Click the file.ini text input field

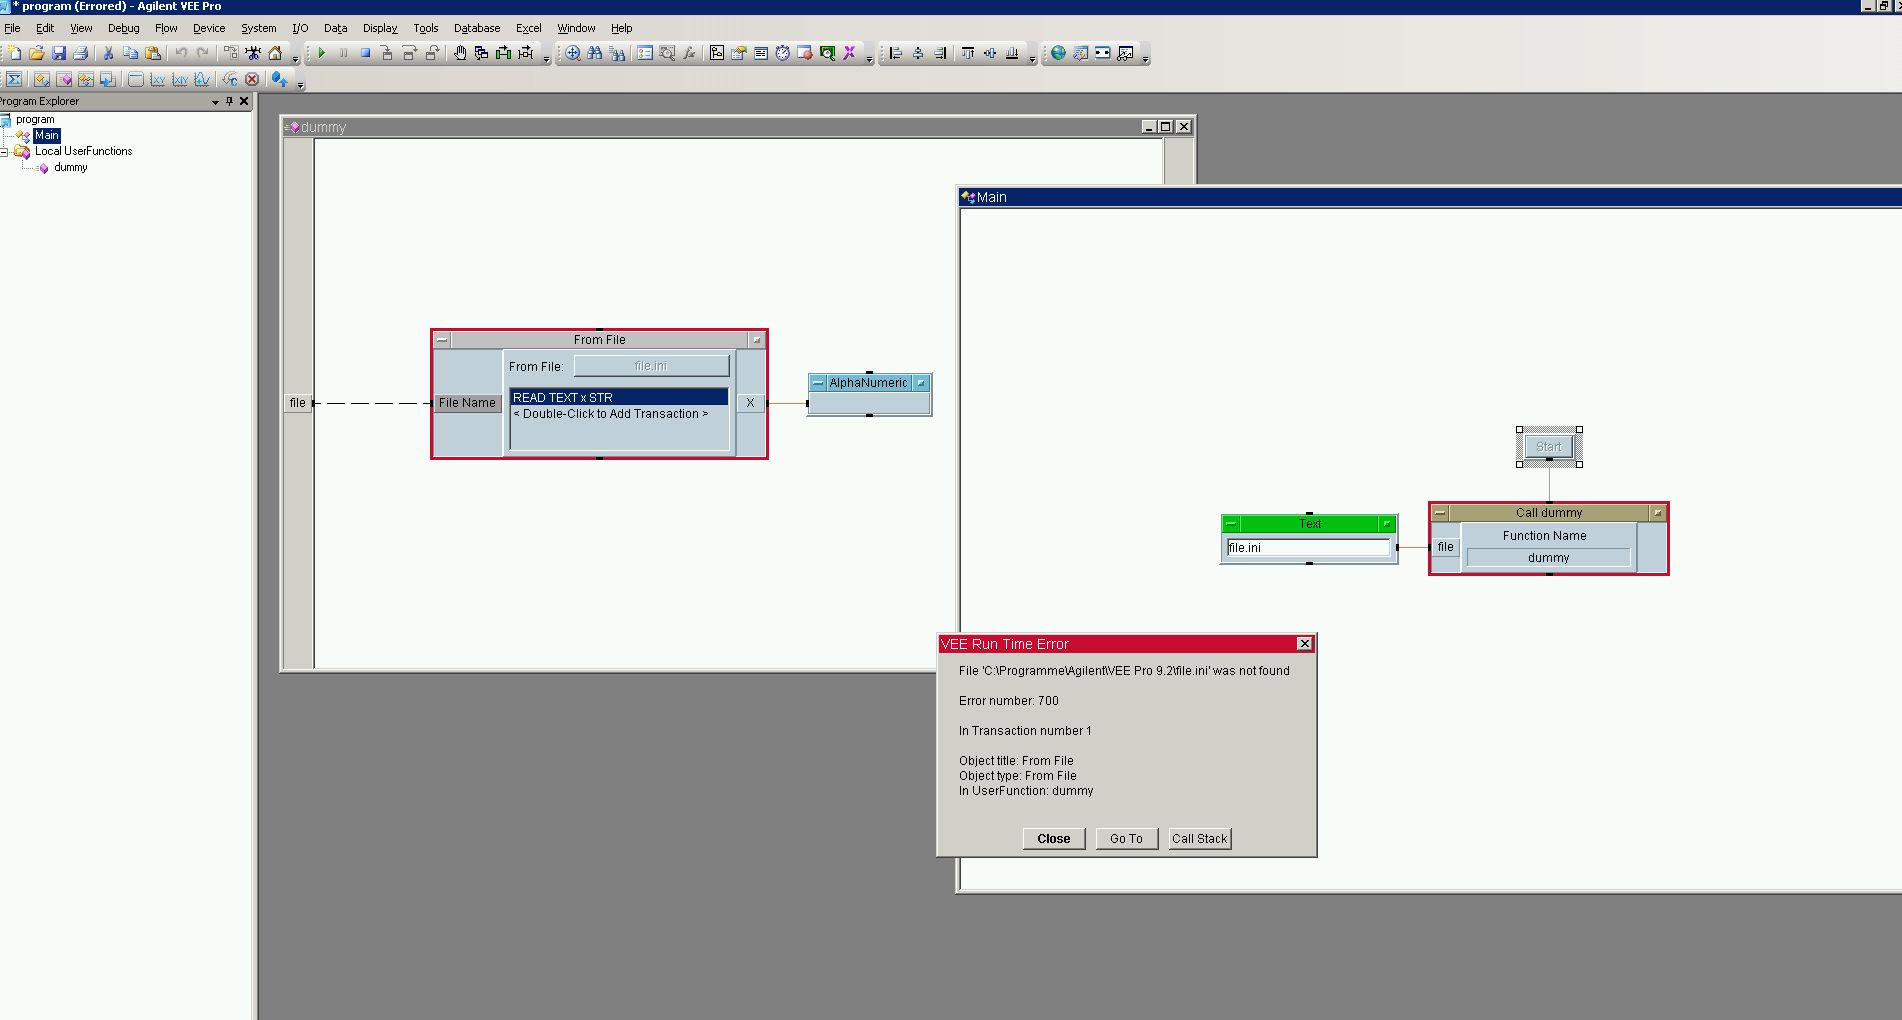pyautogui.click(x=1308, y=548)
